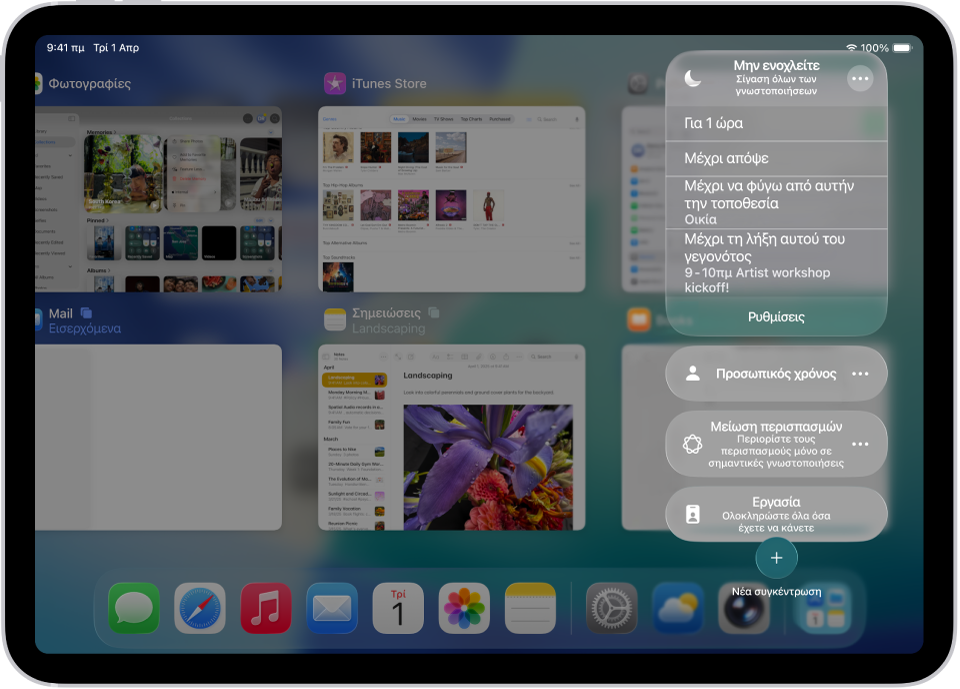Screen dimensions: 960x689
Task: Open more options for Μείωση περισπασμών
Action: tap(860, 444)
